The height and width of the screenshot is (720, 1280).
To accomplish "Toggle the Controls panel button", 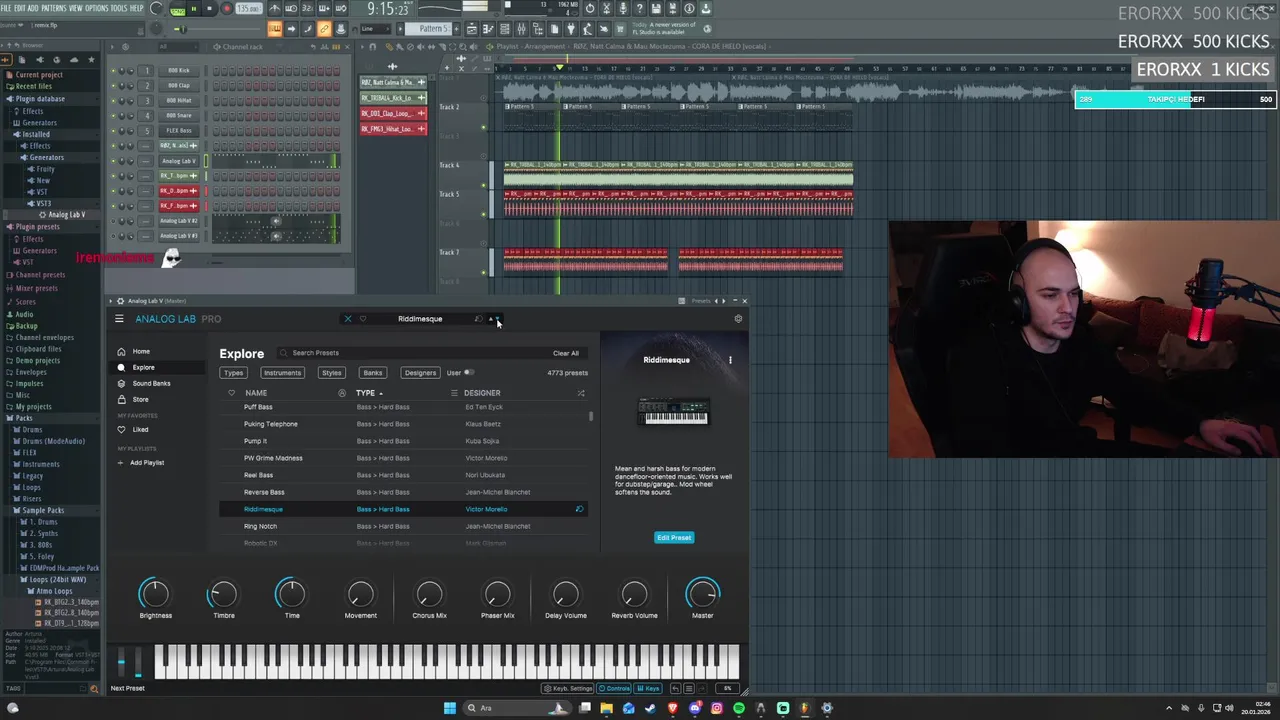I will point(615,688).
